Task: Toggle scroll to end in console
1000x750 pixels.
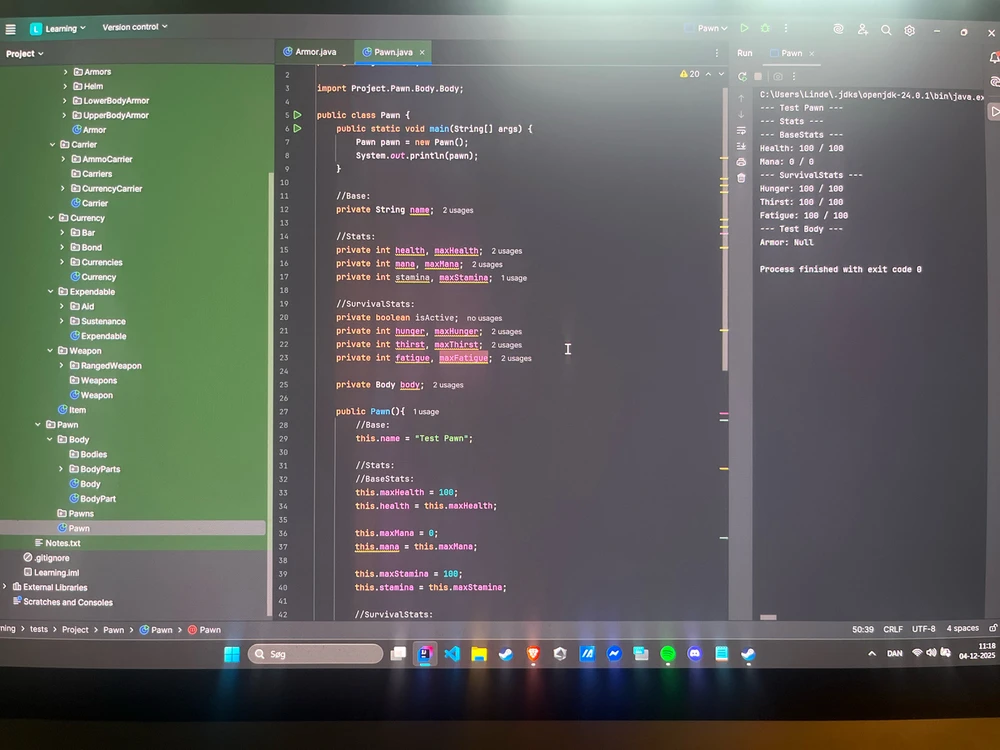Action: pyautogui.click(x=741, y=146)
